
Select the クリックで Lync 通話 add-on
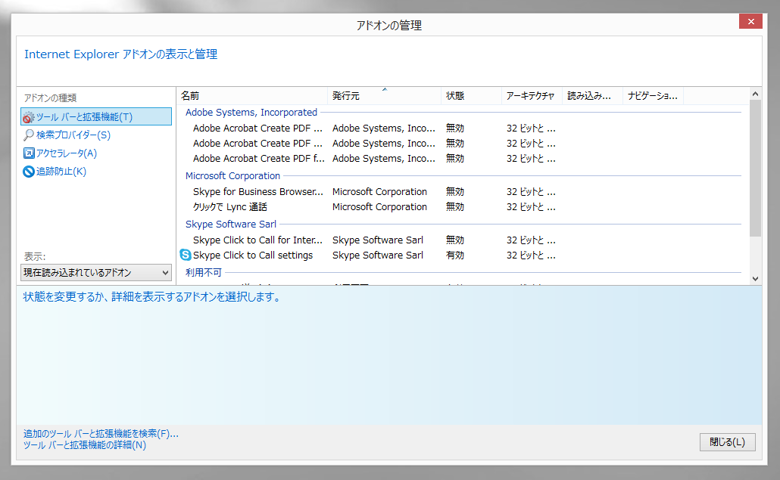point(463,207)
